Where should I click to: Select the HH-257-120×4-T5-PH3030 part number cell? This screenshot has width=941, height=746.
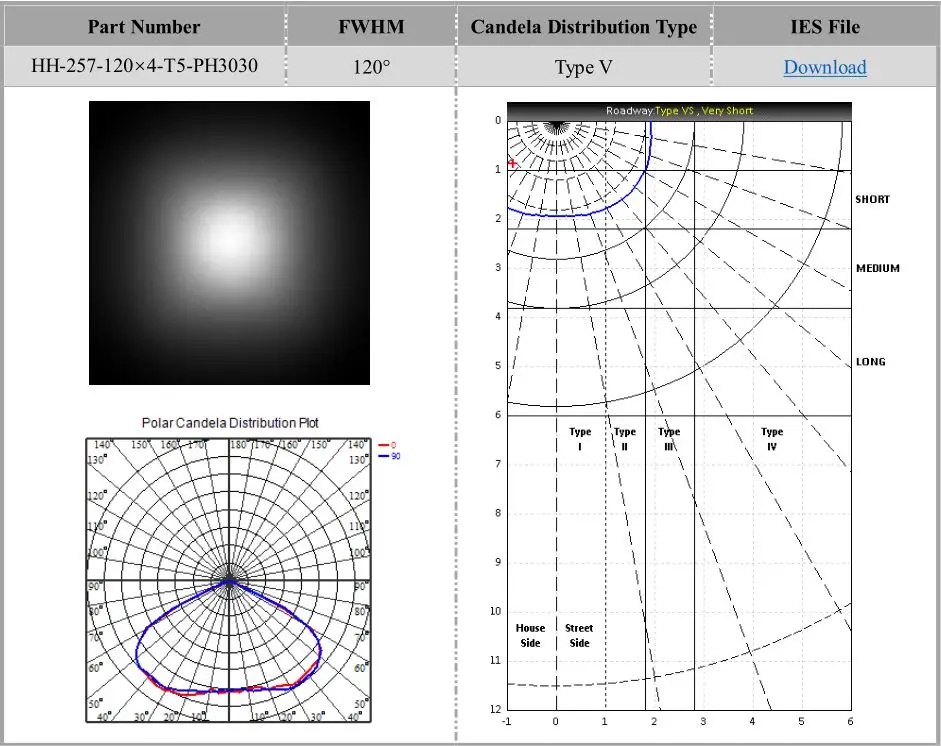coord(144,67)
